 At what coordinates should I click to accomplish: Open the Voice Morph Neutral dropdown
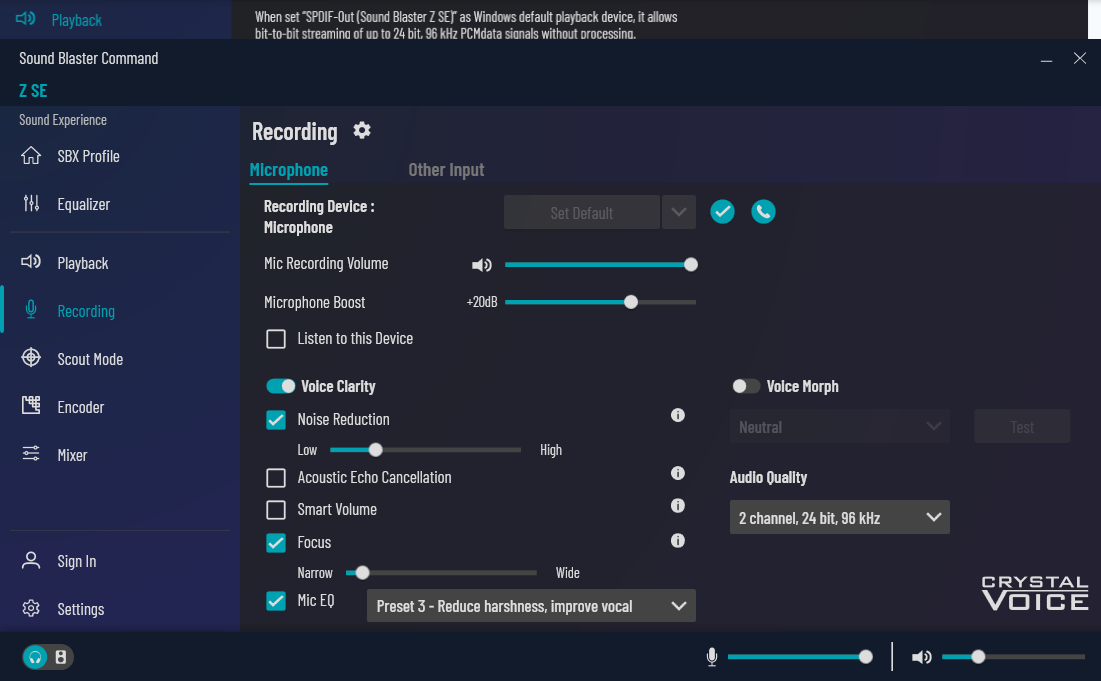(840, 427)
